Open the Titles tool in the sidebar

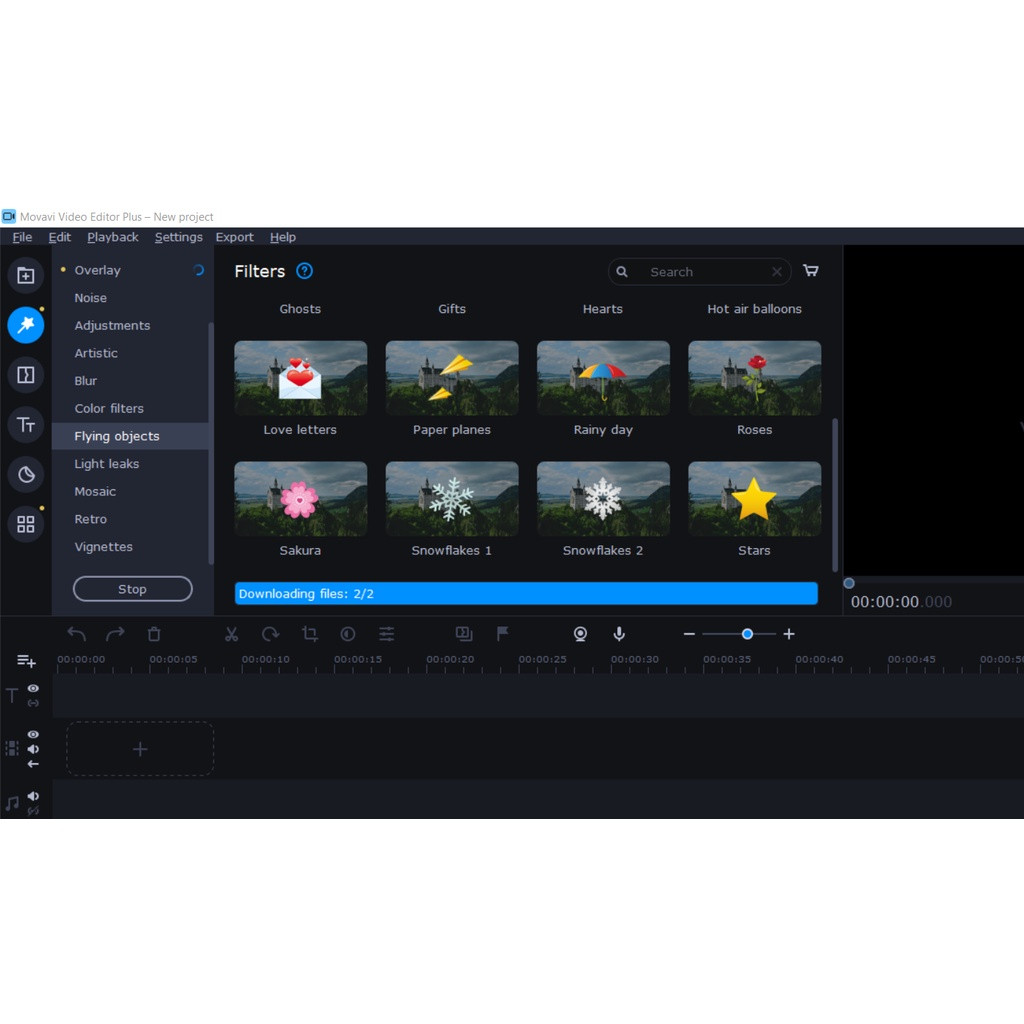point(26,425)
